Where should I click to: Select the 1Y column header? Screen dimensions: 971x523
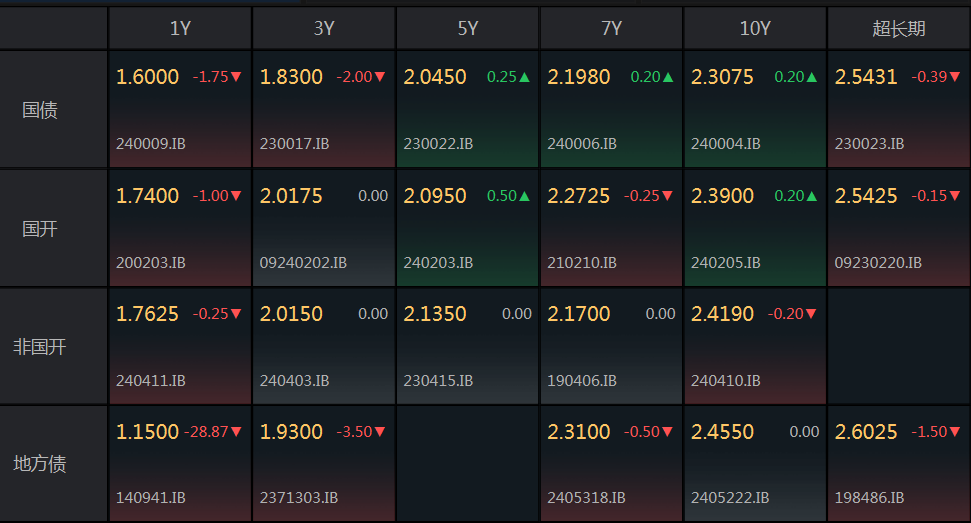180,29
